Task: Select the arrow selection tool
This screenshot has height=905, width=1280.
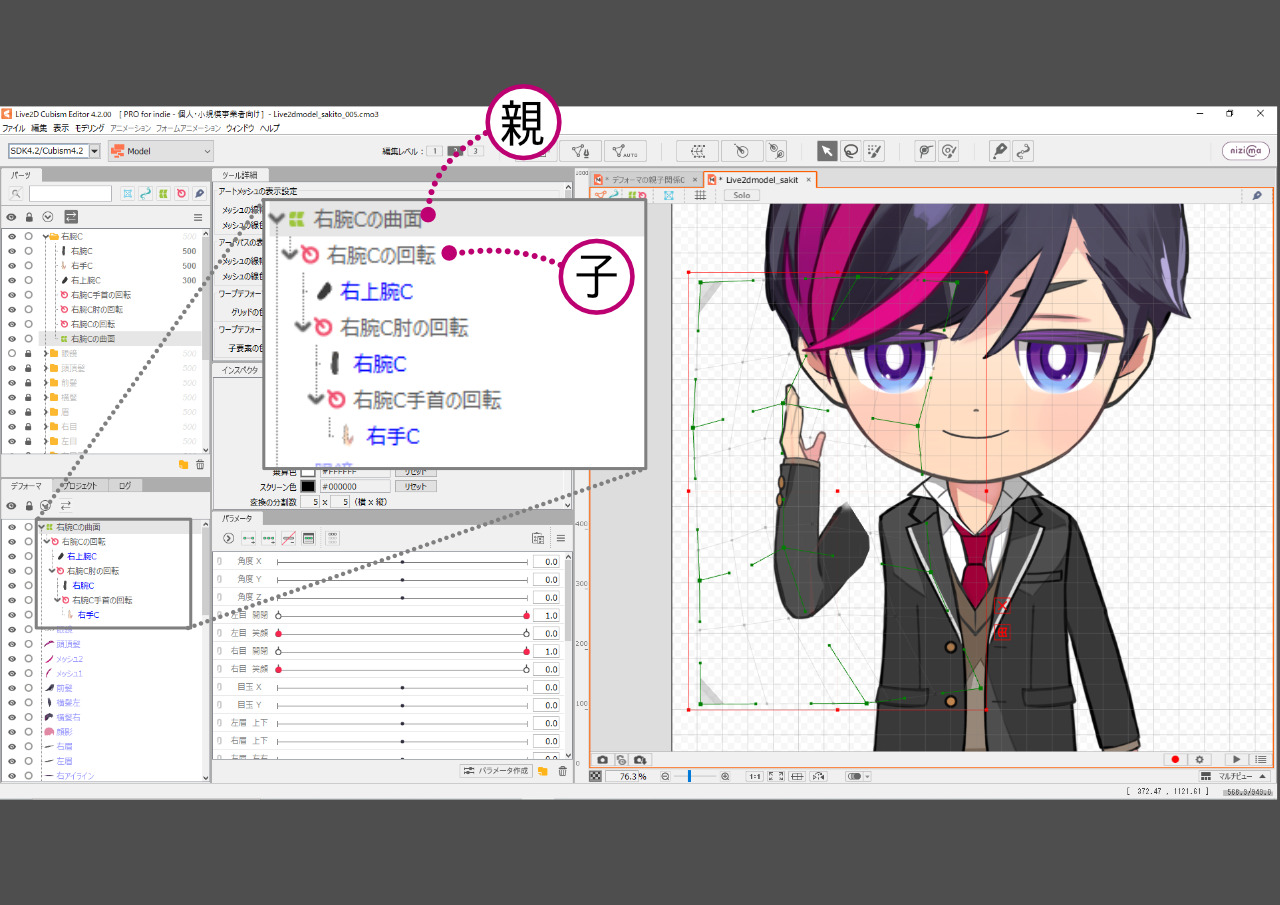Action: coord(827,151)
